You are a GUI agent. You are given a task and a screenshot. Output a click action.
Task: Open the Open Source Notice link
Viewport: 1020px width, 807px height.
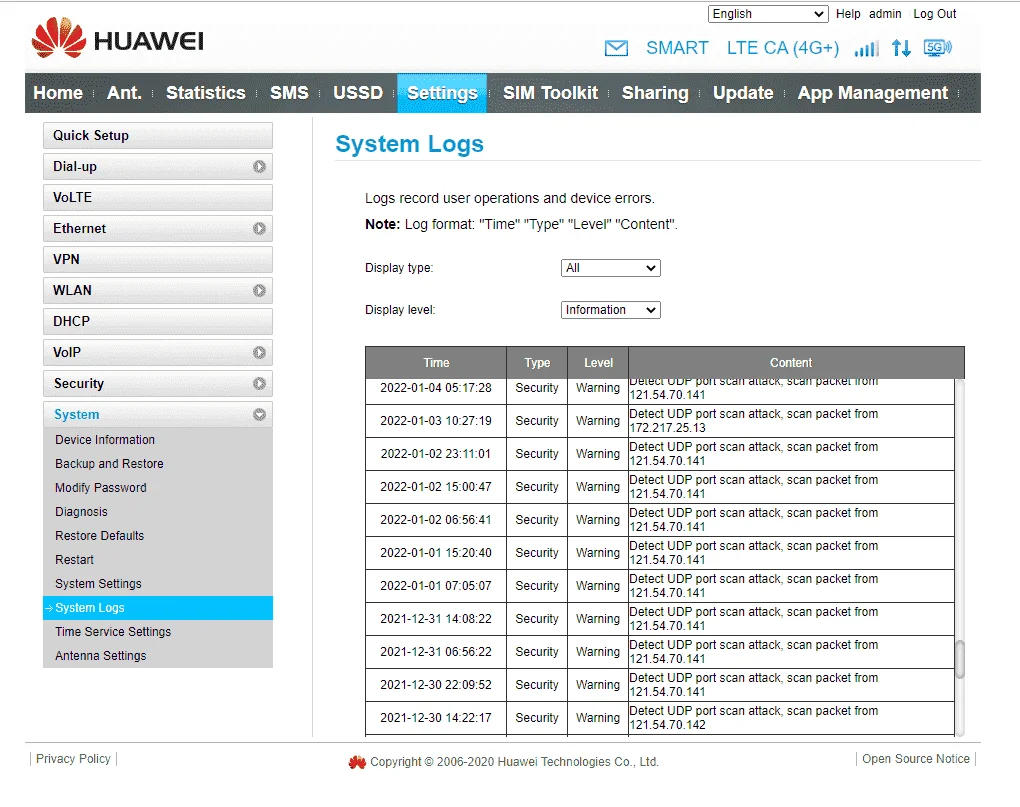[915, 759]
